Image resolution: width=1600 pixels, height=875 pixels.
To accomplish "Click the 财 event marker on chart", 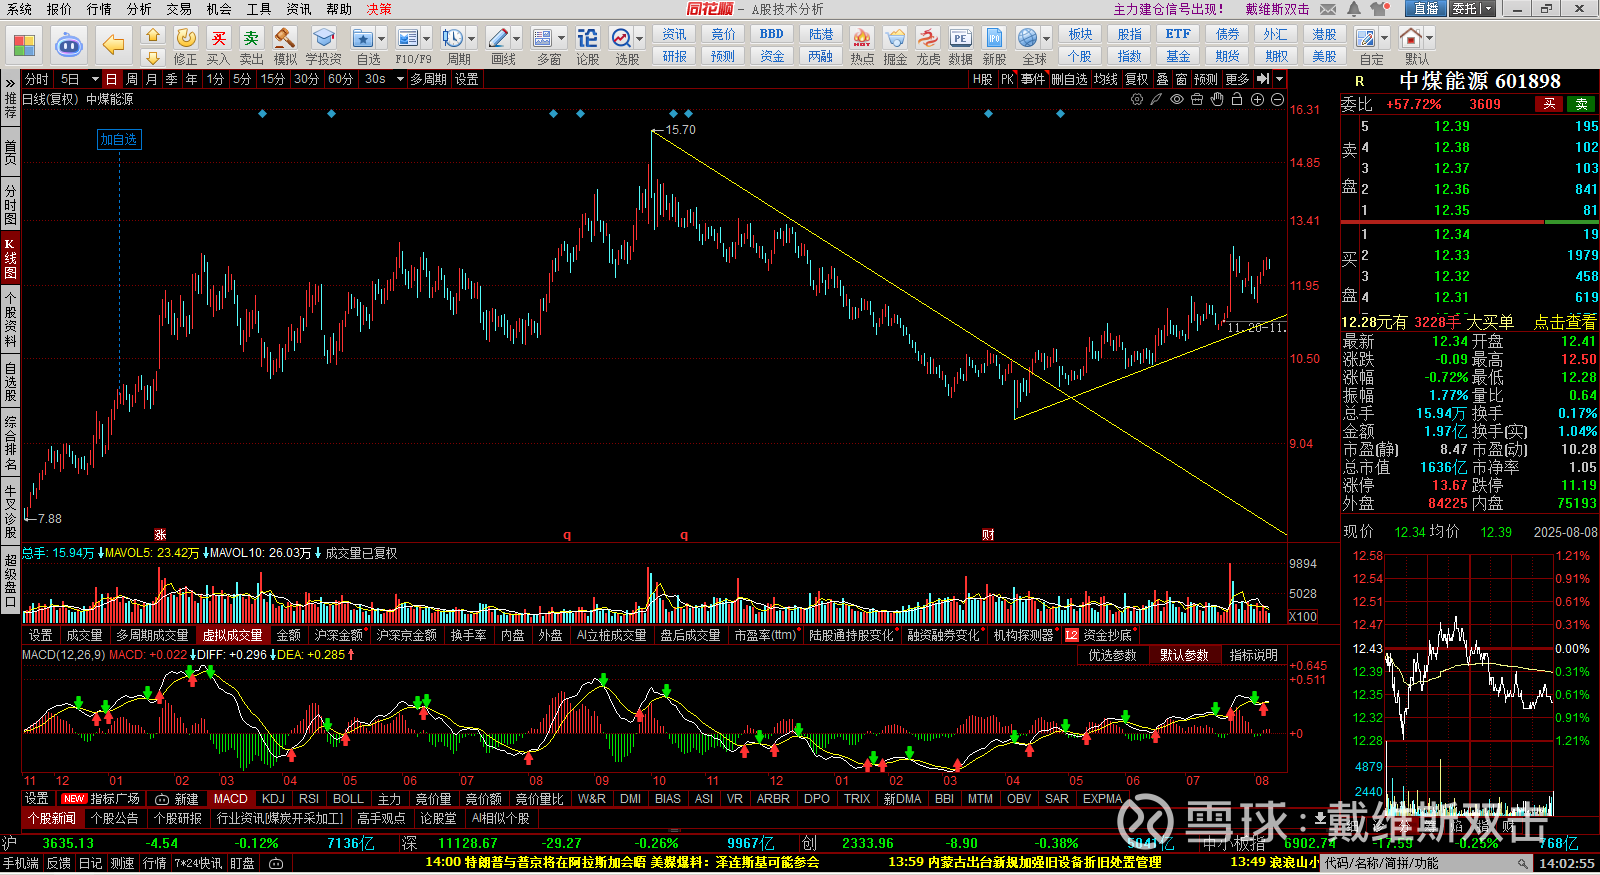I will pos(988,535).
